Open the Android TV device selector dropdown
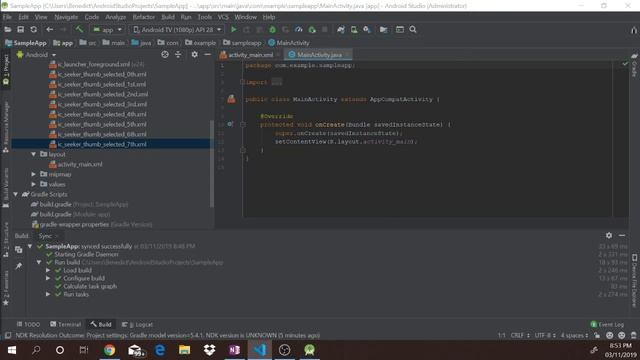 177,29
